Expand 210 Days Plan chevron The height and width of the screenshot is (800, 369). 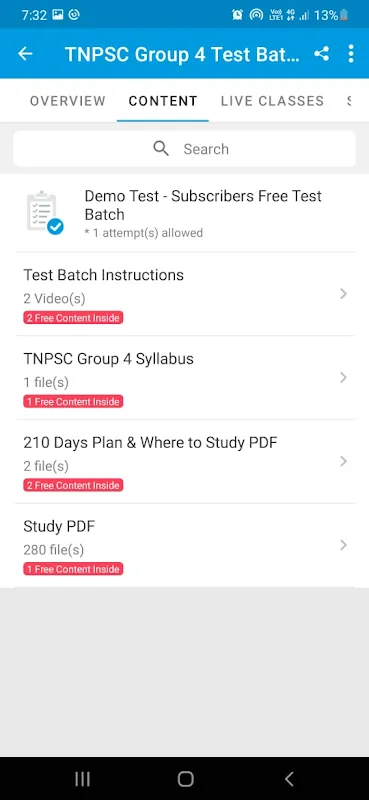pos(343,461)
